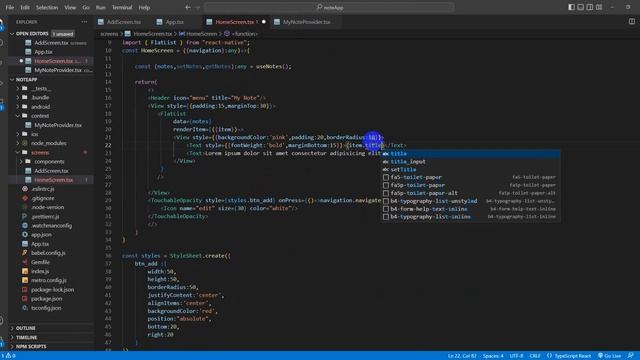640x360 pixels.
Task: Open the Go menu
Action: pos(86,7)
